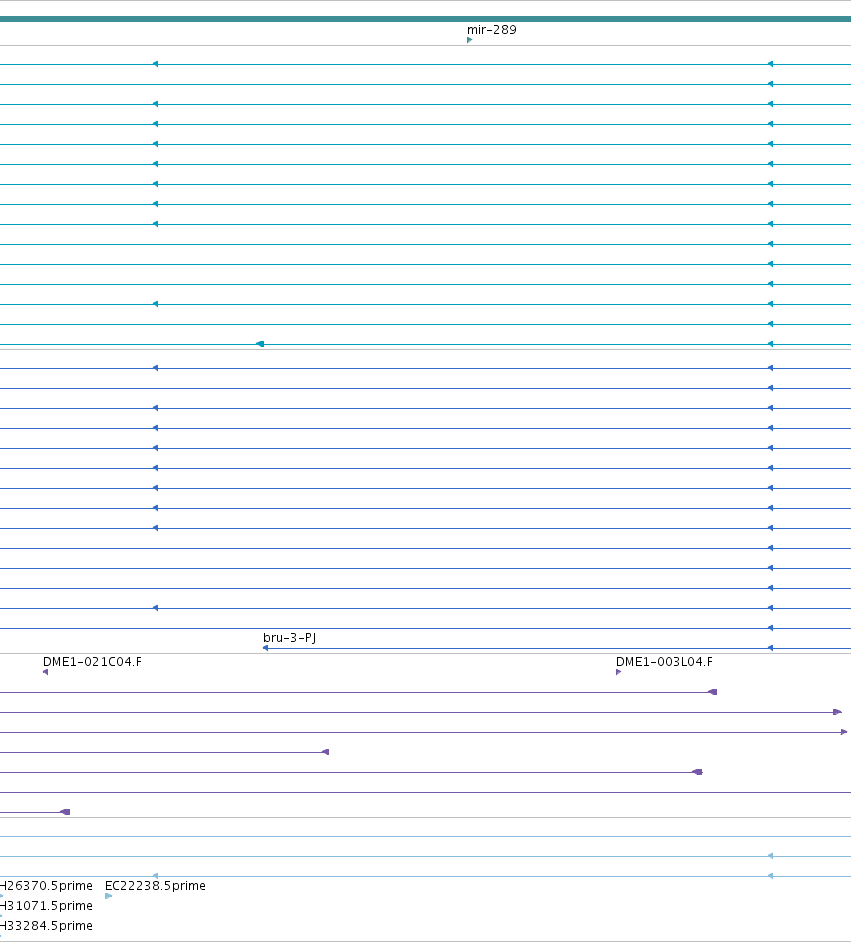
Task: Click the thick cyan arrowhead ending the last teal transcript
Action: coord(260,344)
